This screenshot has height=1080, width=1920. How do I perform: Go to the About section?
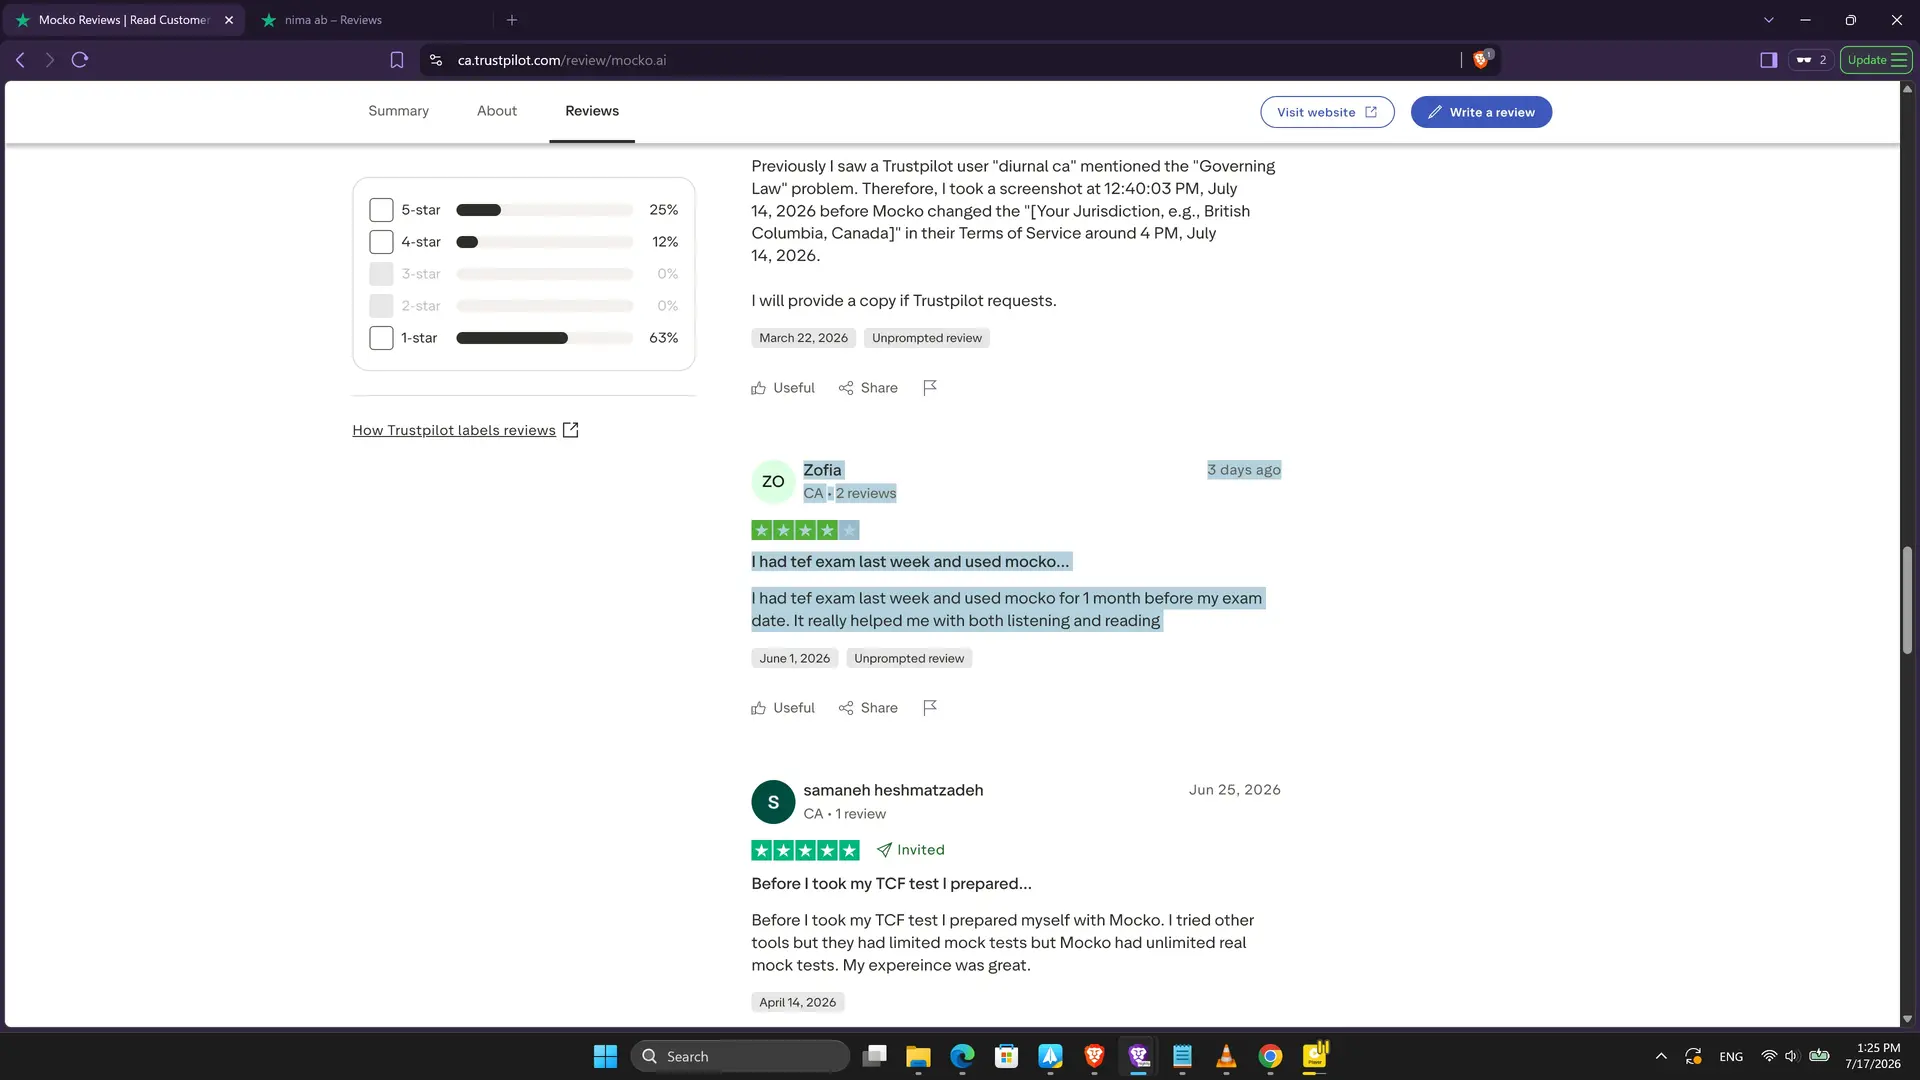497,111
